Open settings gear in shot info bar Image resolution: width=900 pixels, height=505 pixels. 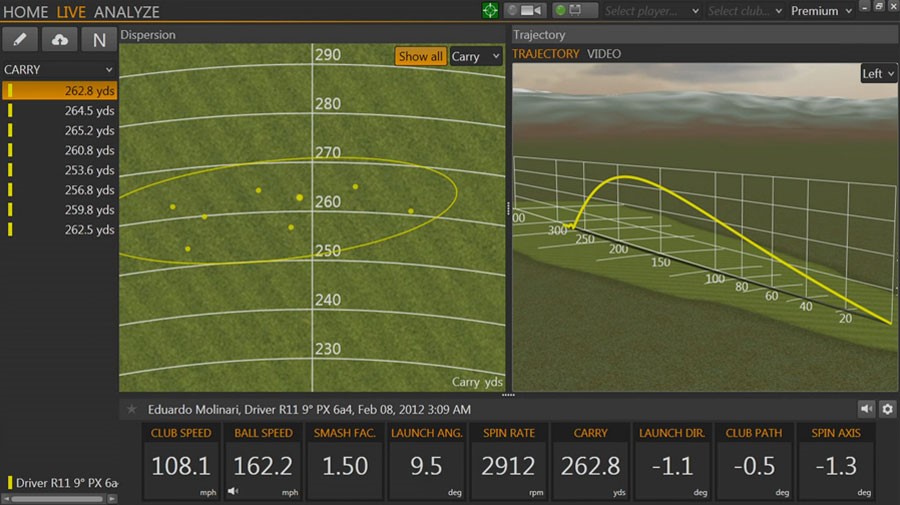(887, 409)
